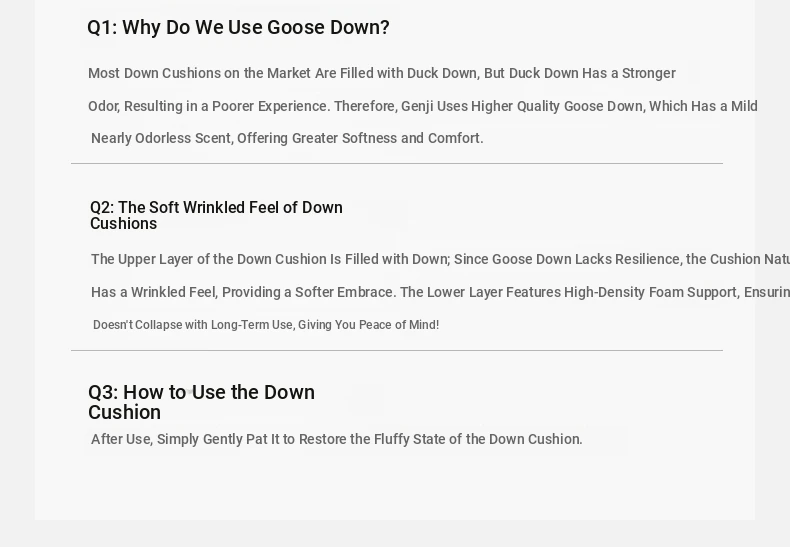This screenshot has width=790, height=547.
Task: Click the phrase 'Fluffy State of the Down Cushion'
Action: (478, 439)
